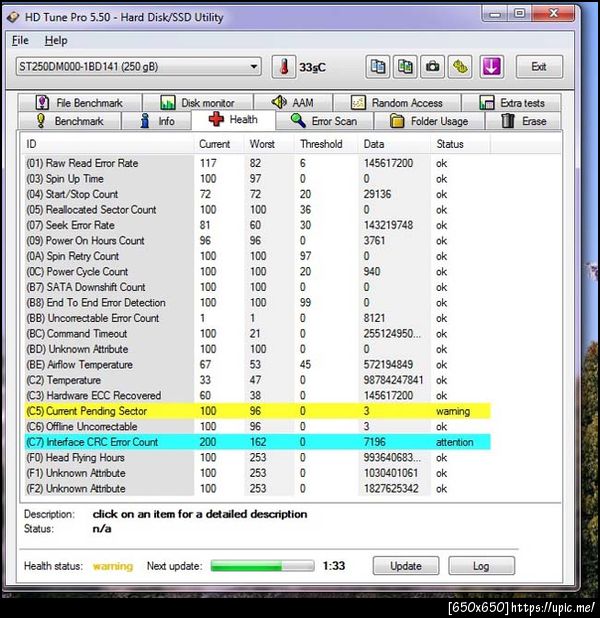600x618 pixels.
Task: Select the (F2) Unknown Attribute row
Action: tap(257, 488)
